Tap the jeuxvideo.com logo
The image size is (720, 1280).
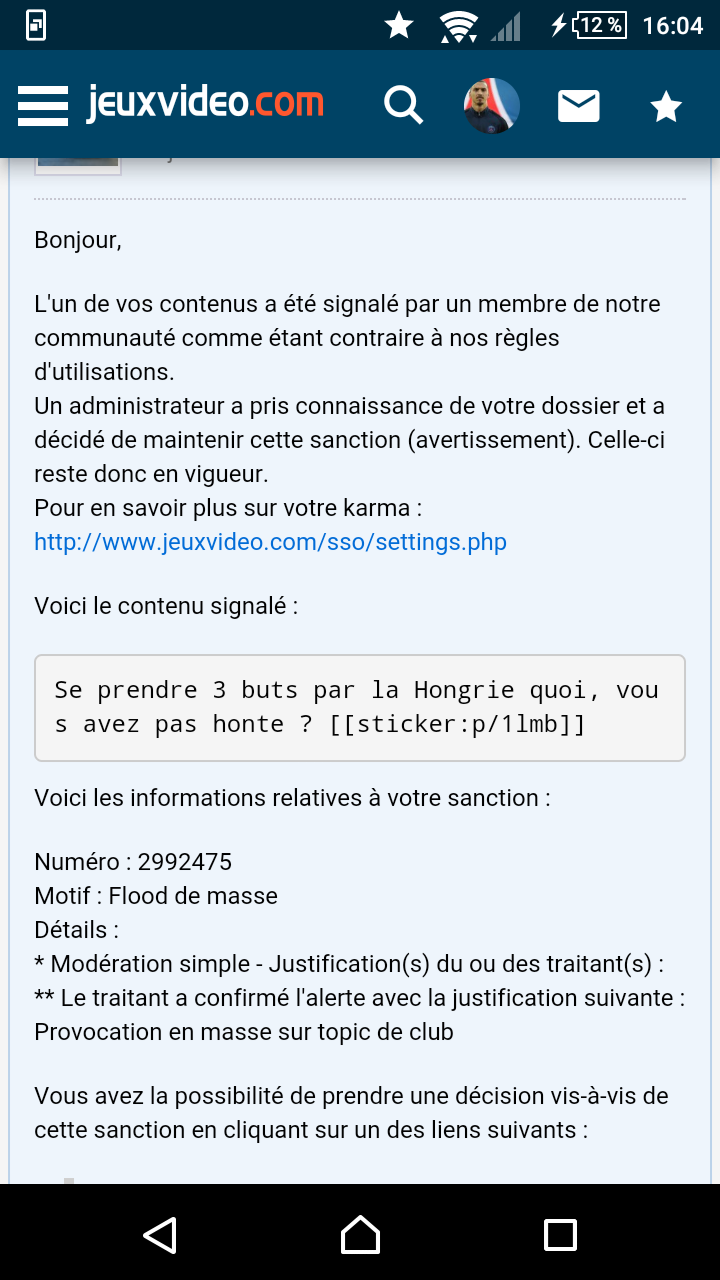point(205,103)
